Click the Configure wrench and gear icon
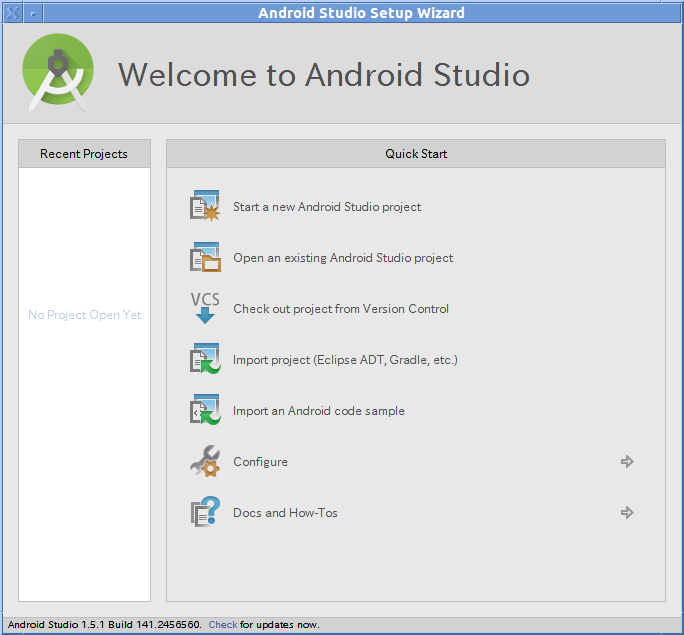This screenshot has width=684, height=635. click(205, 461)
